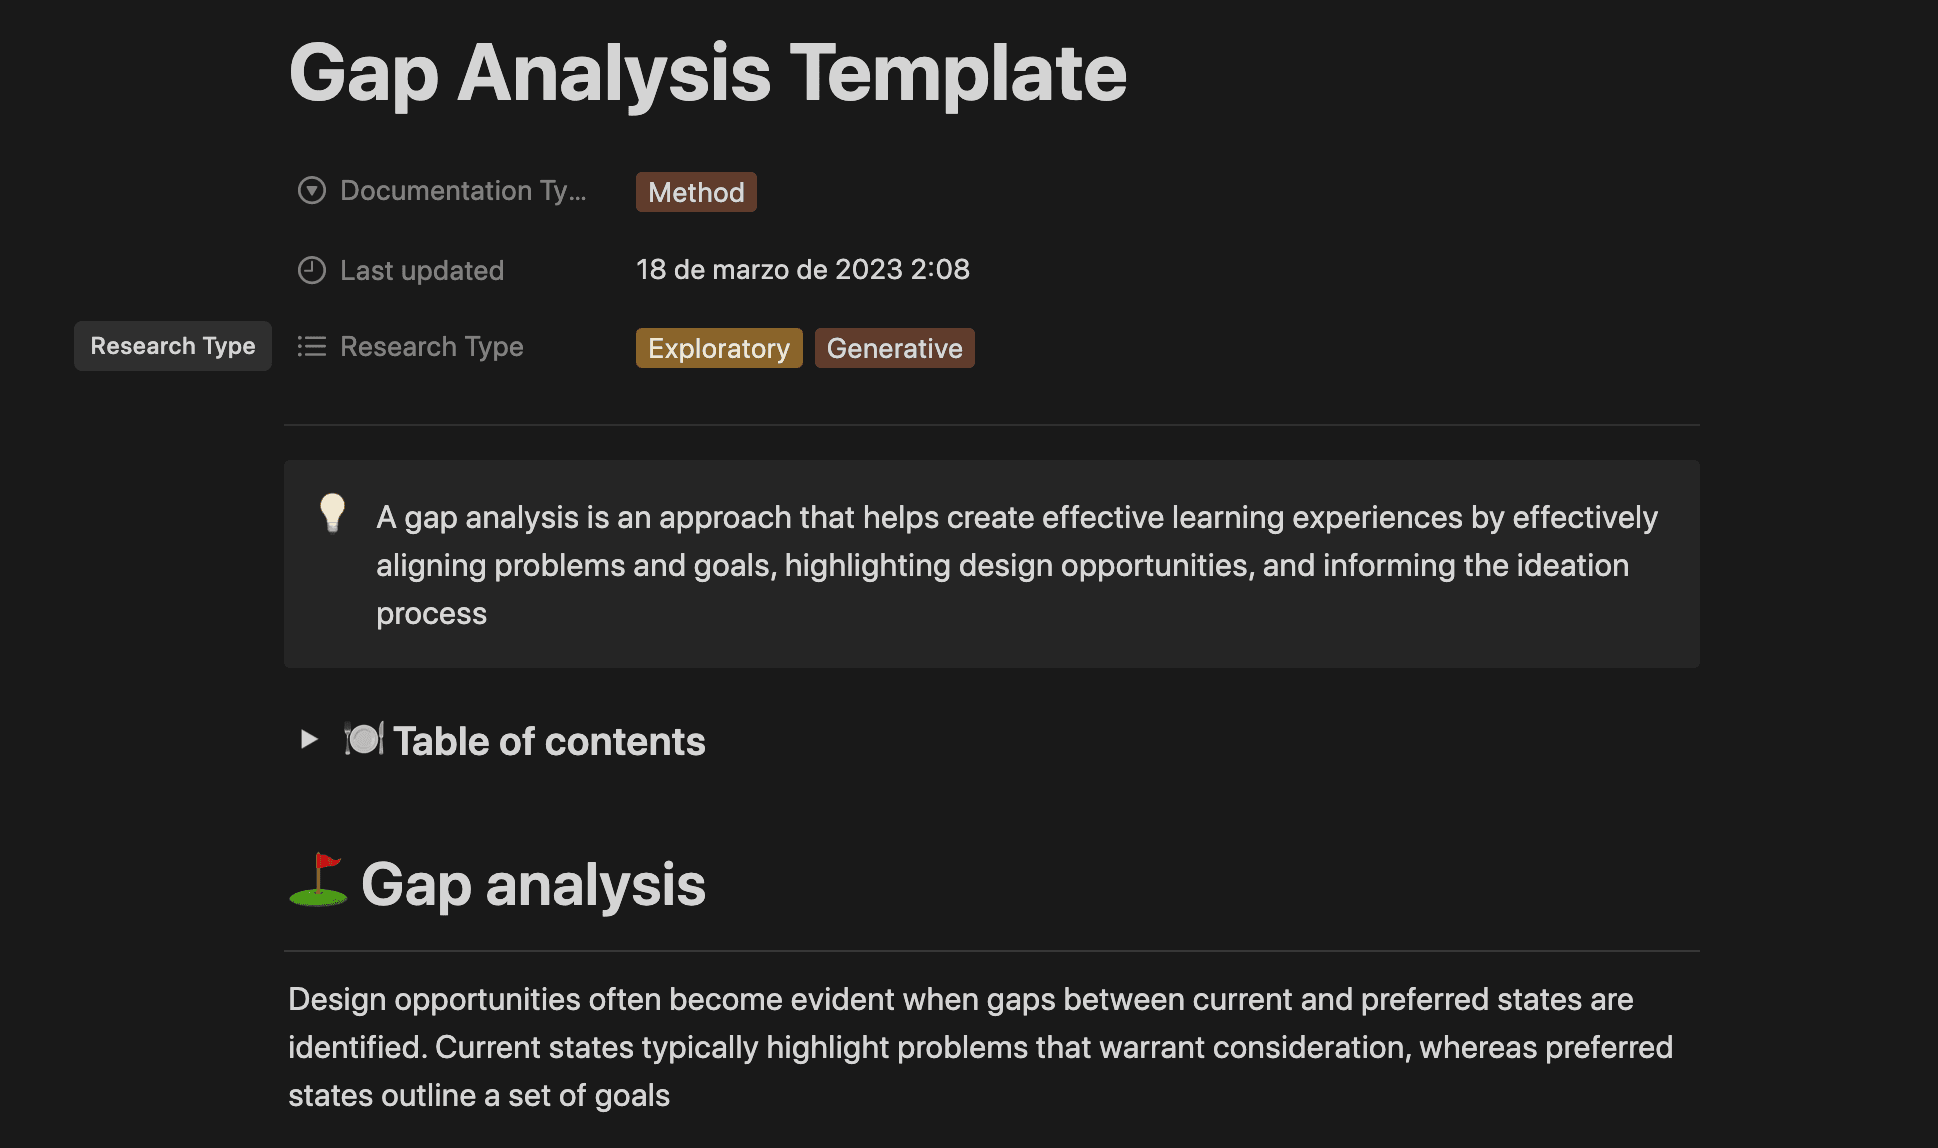Viewport: 1938px width, 1148px height.
Task: Click the golf flag emoji beside Gap analysis
Action: (316, 884)
